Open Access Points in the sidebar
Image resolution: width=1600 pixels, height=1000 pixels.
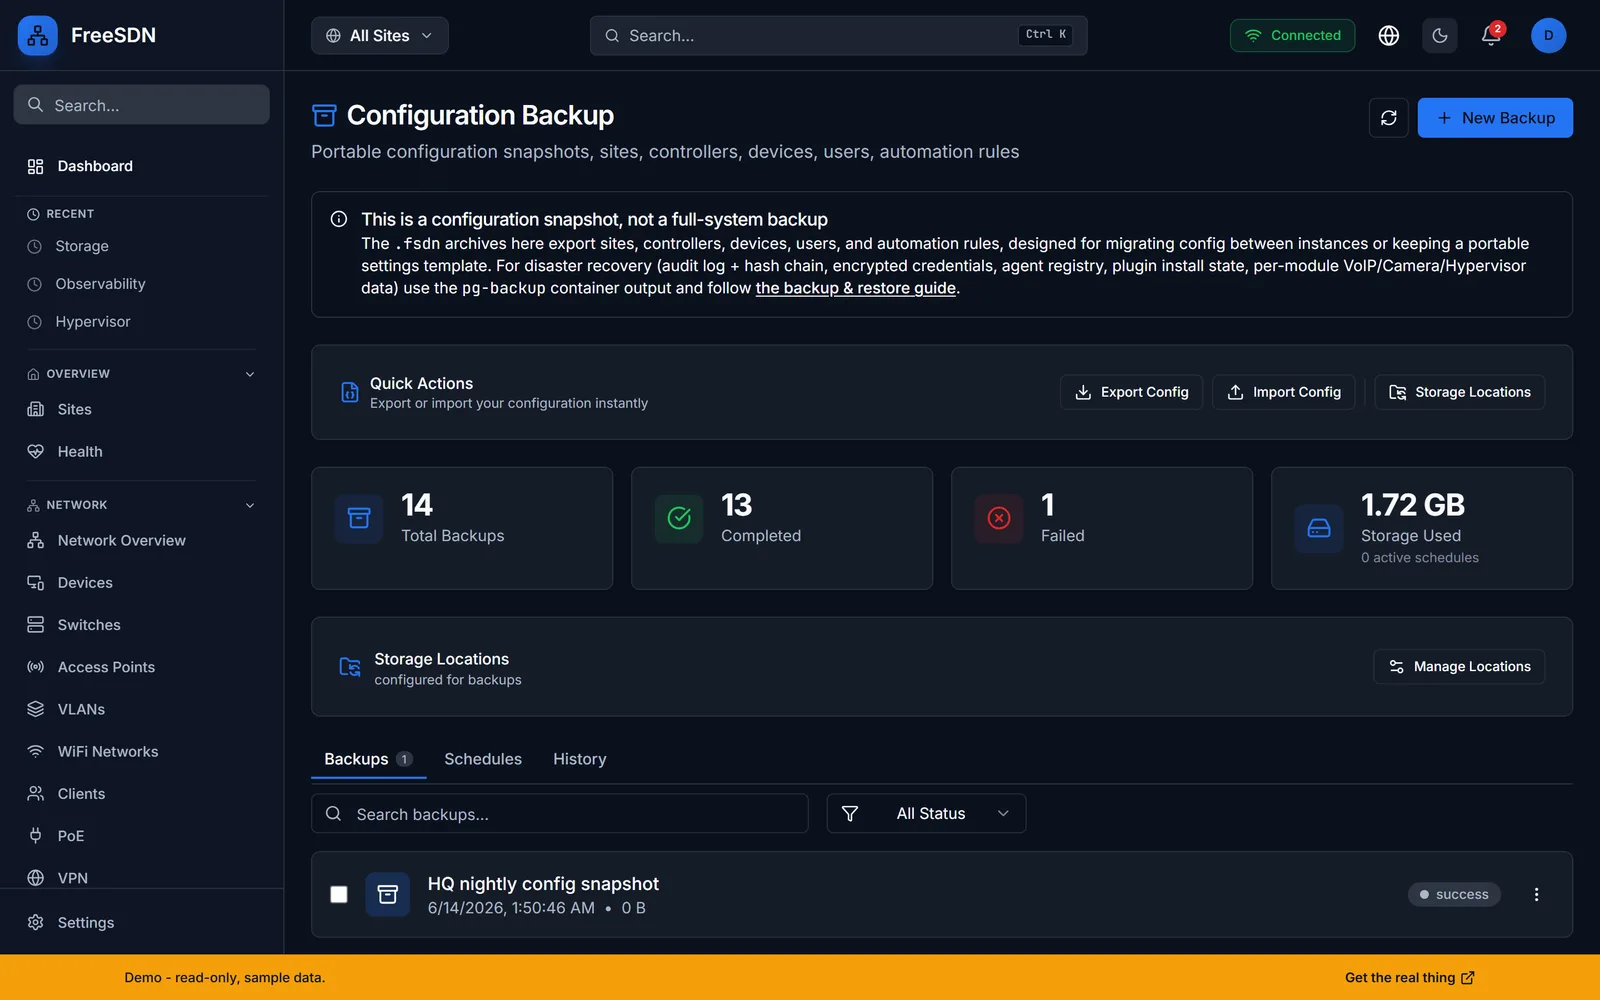pyautogui.click(x=141, y=667)
